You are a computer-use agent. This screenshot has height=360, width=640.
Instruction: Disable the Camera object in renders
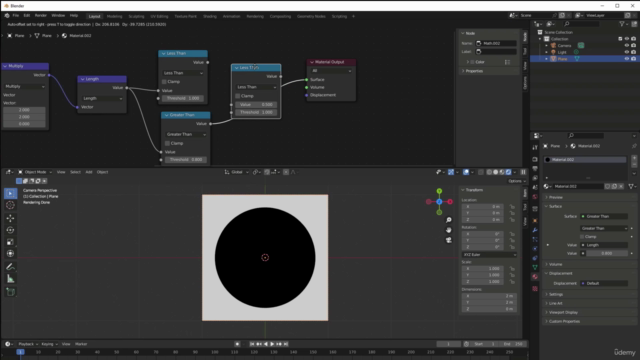[x=633, y=45]
